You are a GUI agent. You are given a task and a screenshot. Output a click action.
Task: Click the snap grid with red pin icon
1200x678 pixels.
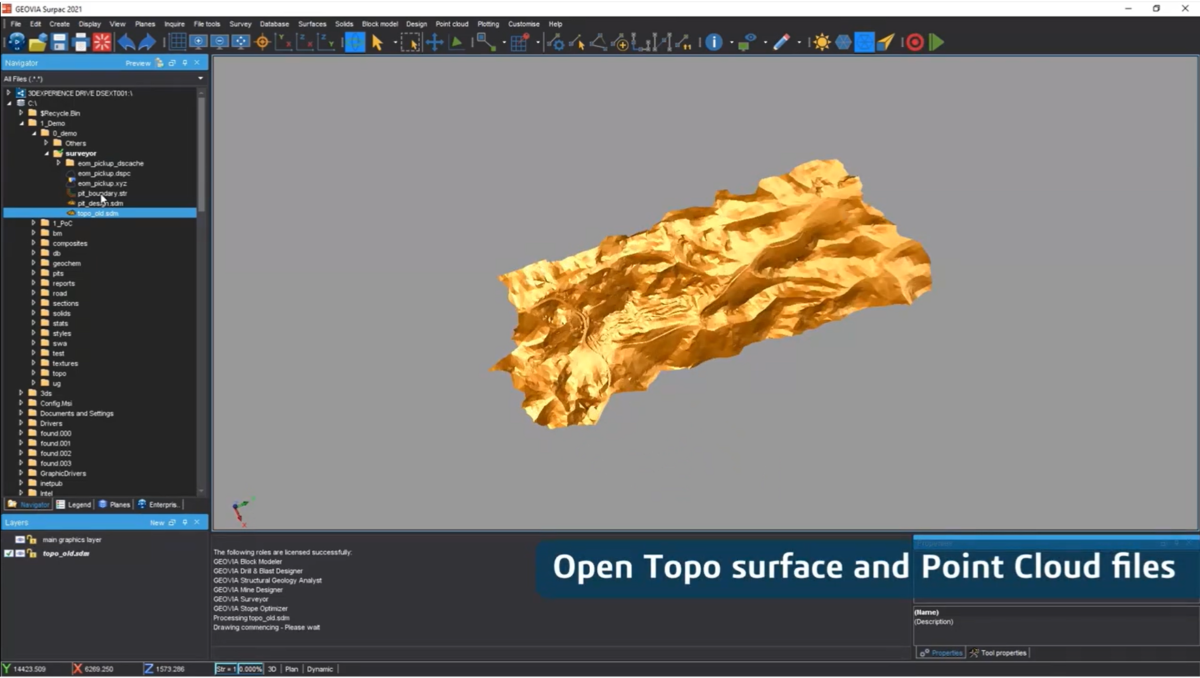(x=519, y=42)
